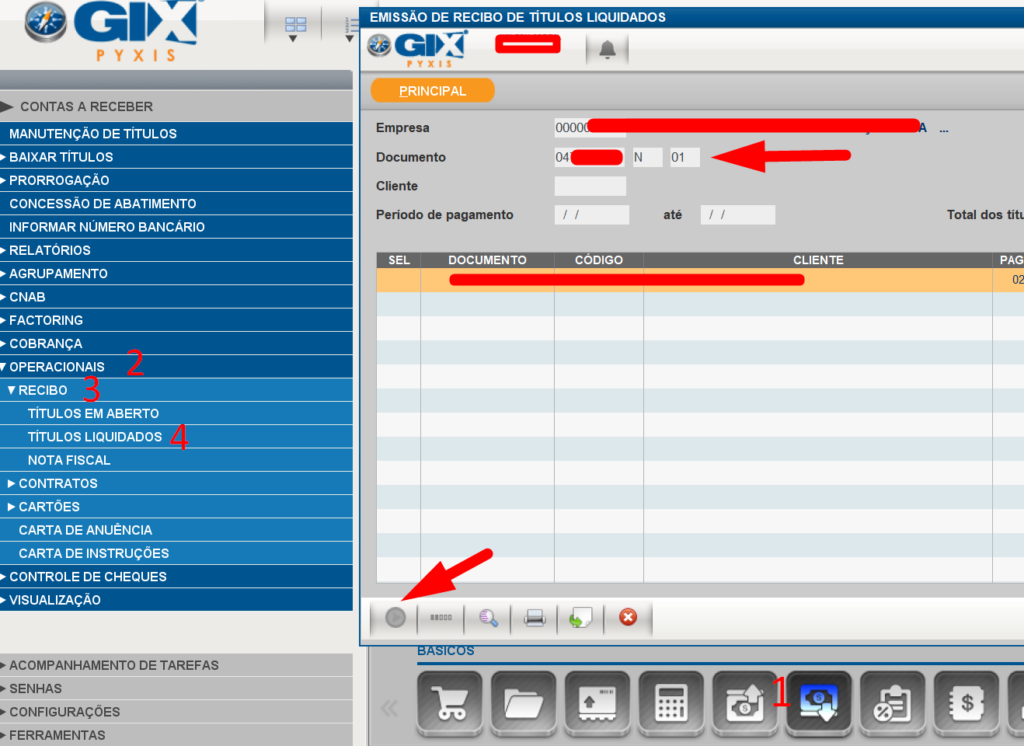The image size is (1024, 746).
Task: Open the notifications bell icon
Action: pyautogui.click(x=607, y=49)
